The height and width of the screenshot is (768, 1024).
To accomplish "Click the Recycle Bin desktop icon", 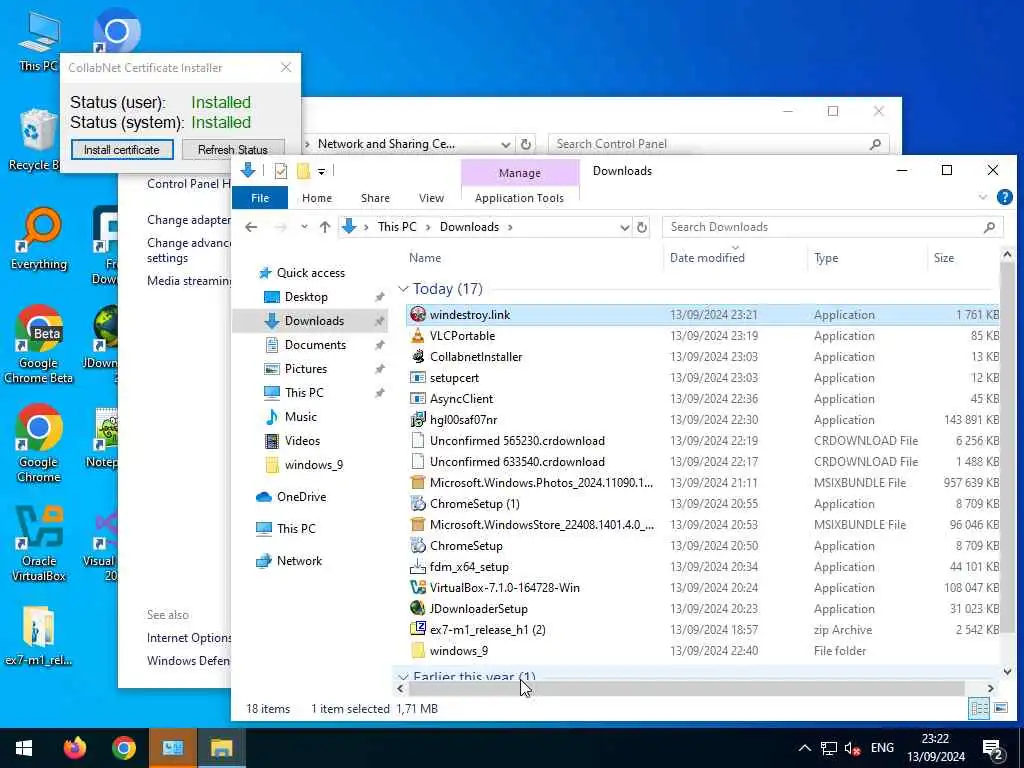I will [x=34, y=139].
